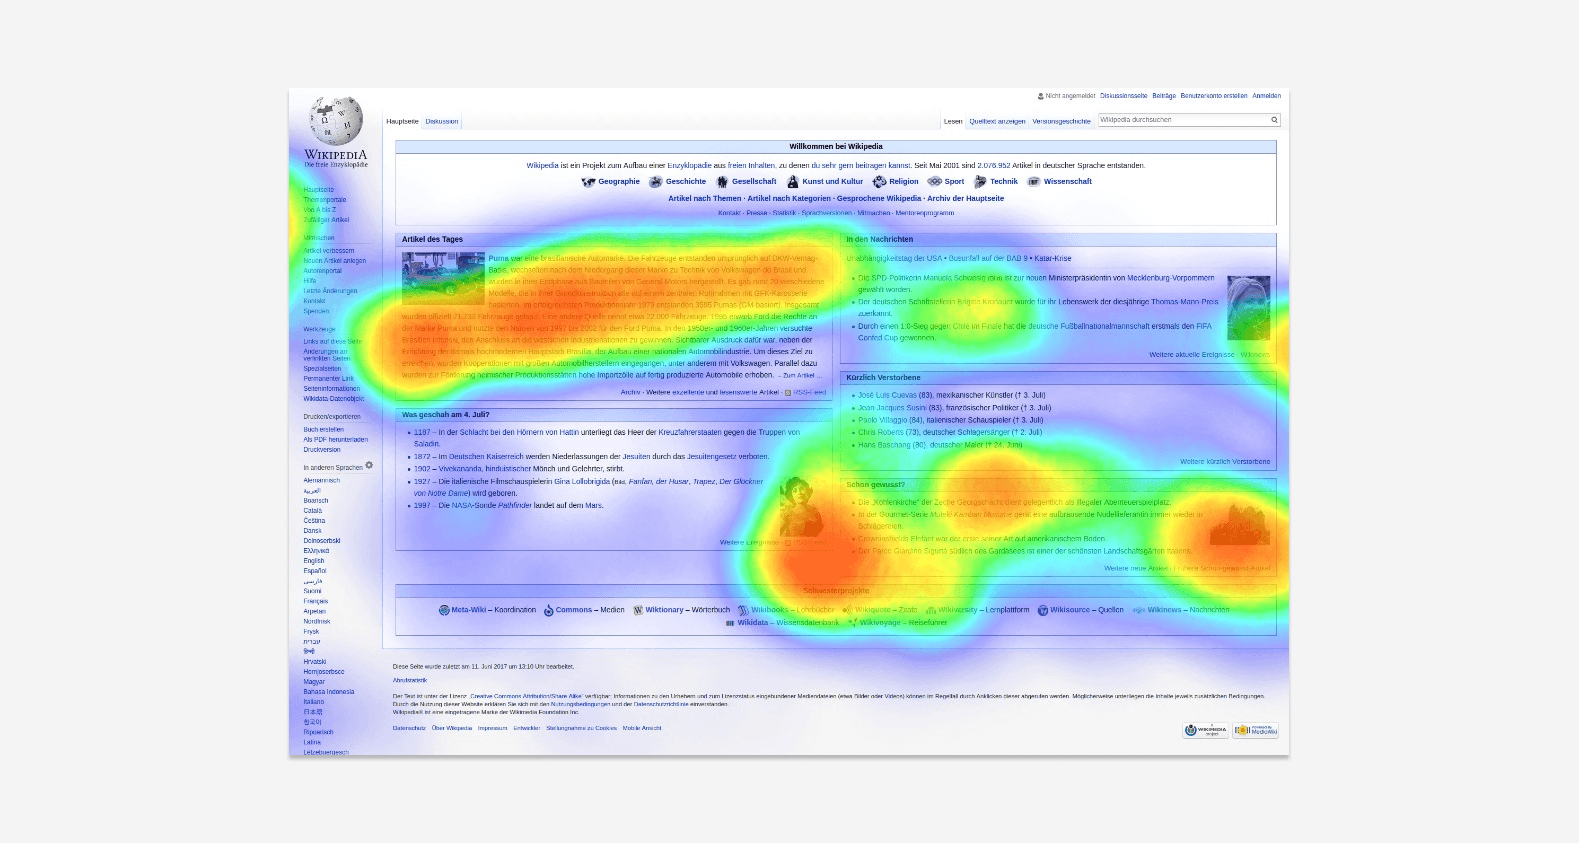This screenshot has width=1579, height=843.
Task: Click Druckversion sidebar link
Action: click(322, 450)
